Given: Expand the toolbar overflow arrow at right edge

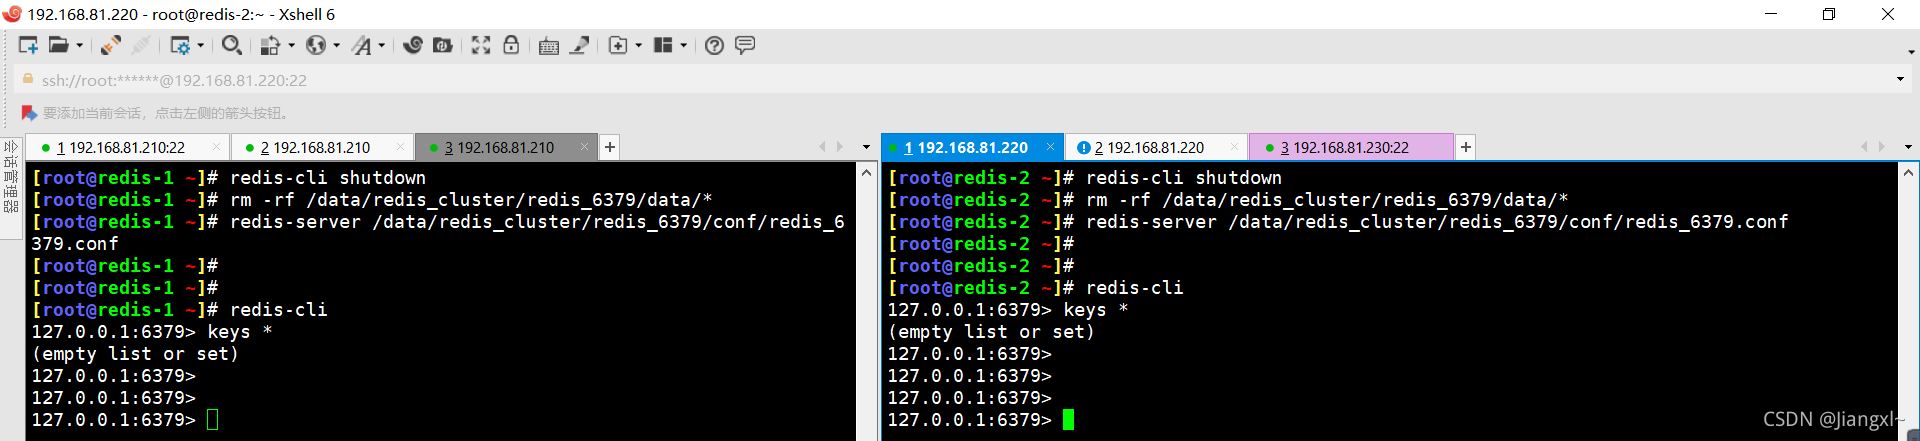Looking at the screenshot, I should coord(1911,52).
